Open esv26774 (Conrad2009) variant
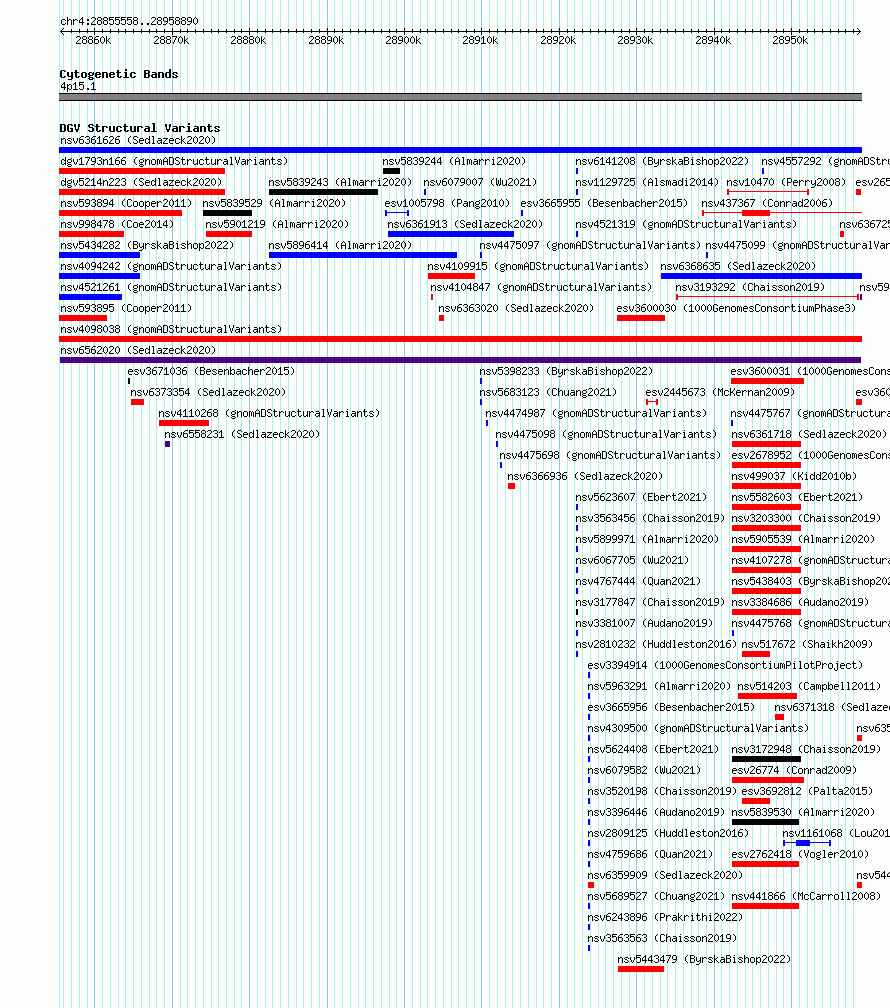890x1008 pixels. [x=794, y=770]
